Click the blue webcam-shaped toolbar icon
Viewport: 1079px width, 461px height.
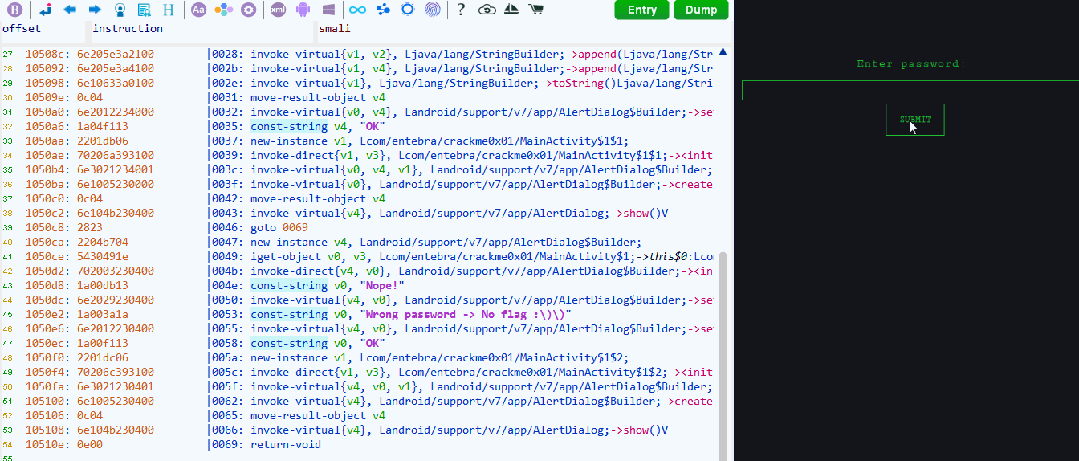(x=120, y=10)
